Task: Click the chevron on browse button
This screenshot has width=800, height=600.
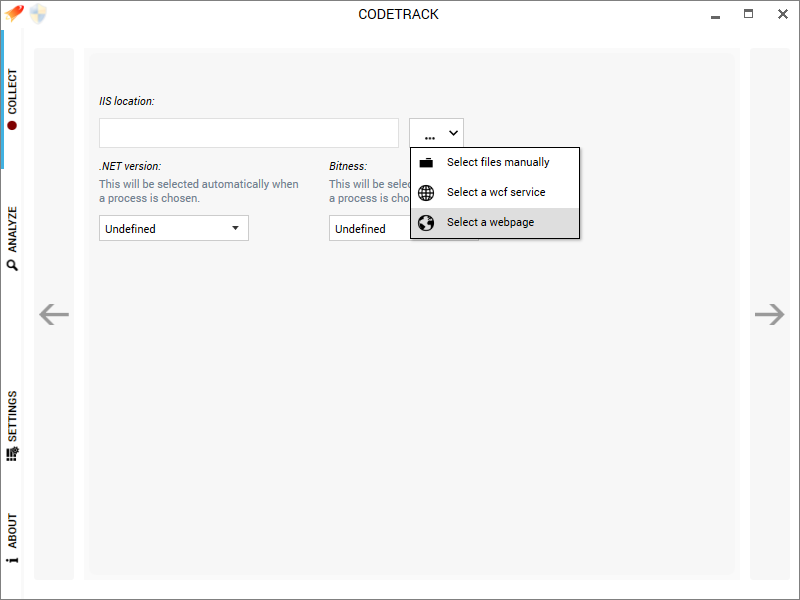Action: [453, 133]
